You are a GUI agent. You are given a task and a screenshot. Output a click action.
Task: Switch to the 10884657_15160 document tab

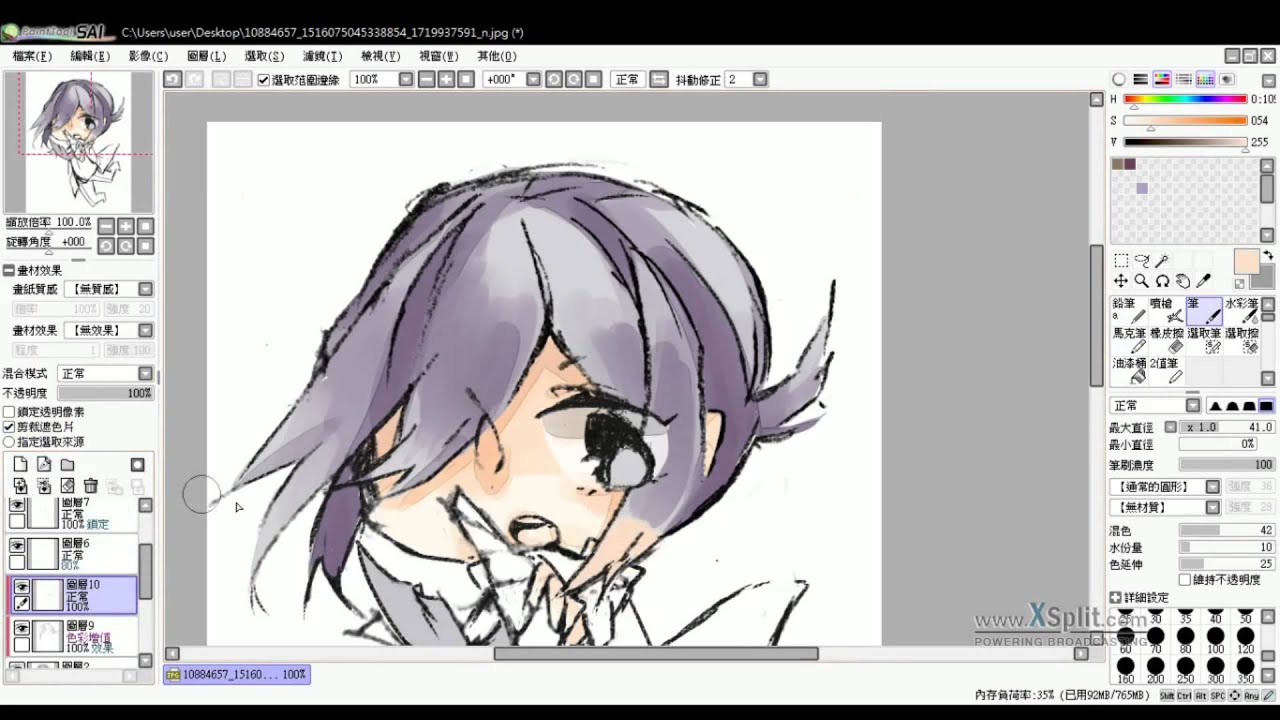coord(237,675)
